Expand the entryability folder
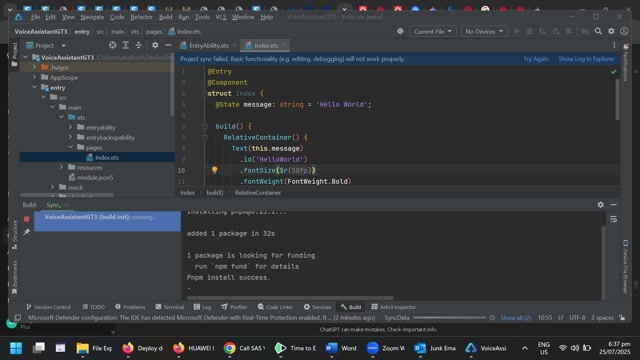 coord(71,127)
